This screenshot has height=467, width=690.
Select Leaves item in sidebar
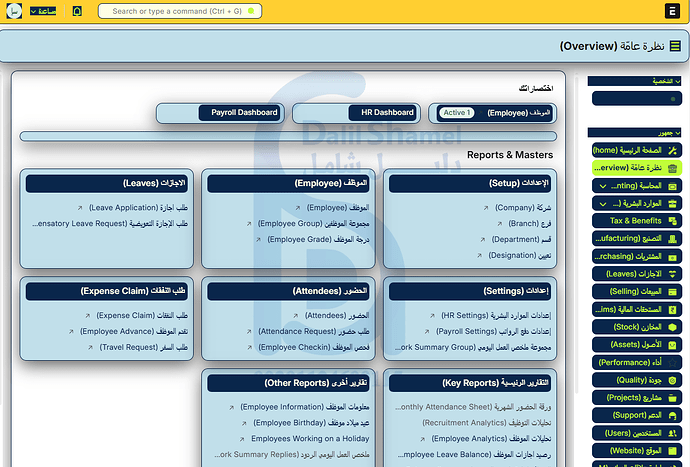[637, 274]
